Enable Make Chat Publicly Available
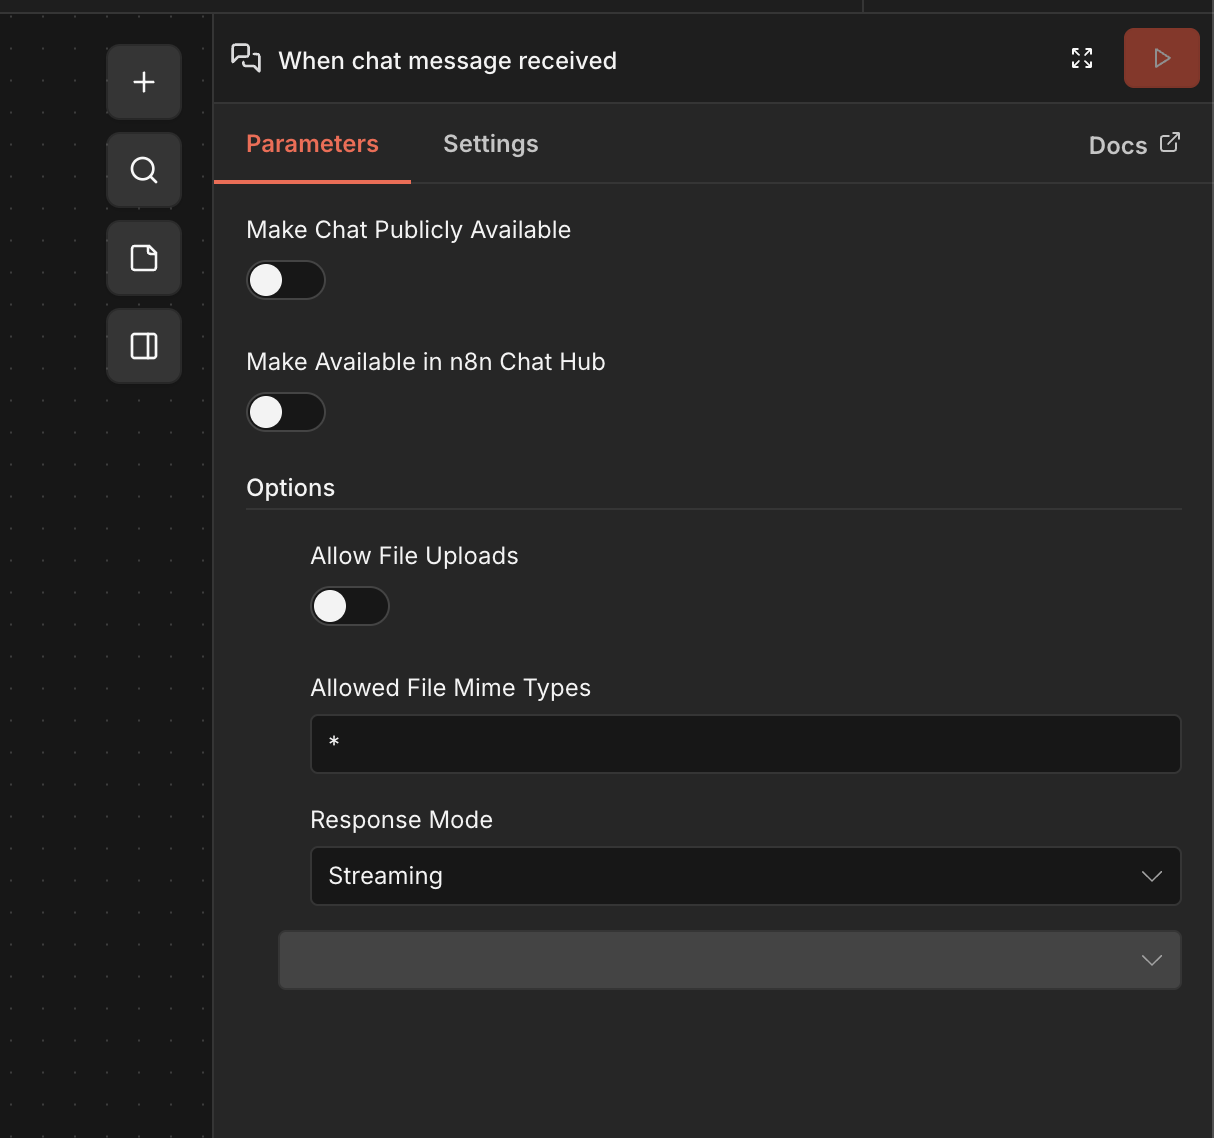Image resolution: width=1214 pixels, height=1138 pixels. coord(286,280)
